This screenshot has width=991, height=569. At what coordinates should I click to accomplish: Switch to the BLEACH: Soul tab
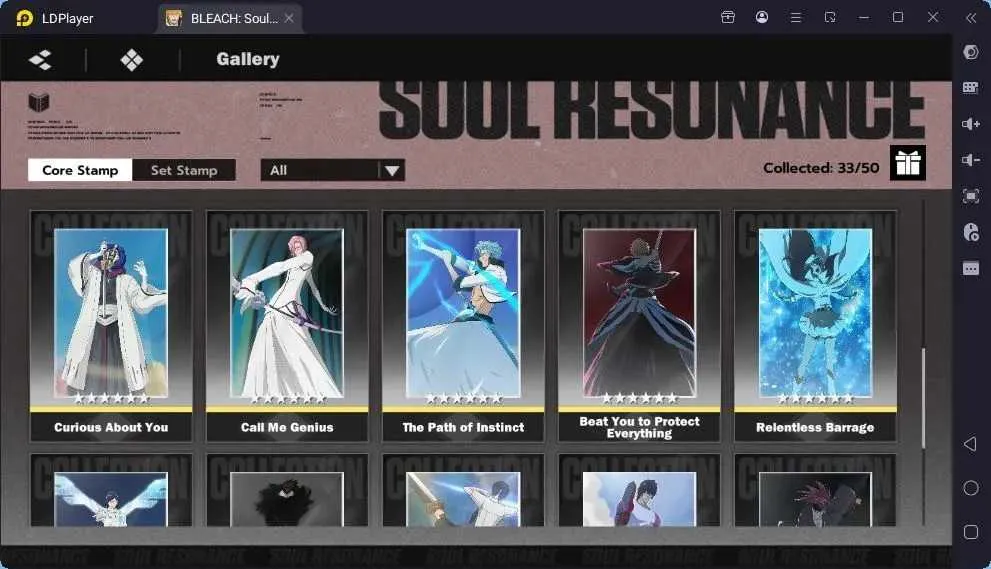[230, 18]
